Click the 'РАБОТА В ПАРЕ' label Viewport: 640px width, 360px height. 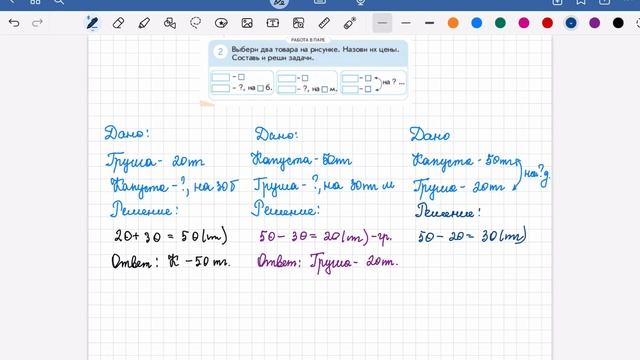(x=308, y=40)
